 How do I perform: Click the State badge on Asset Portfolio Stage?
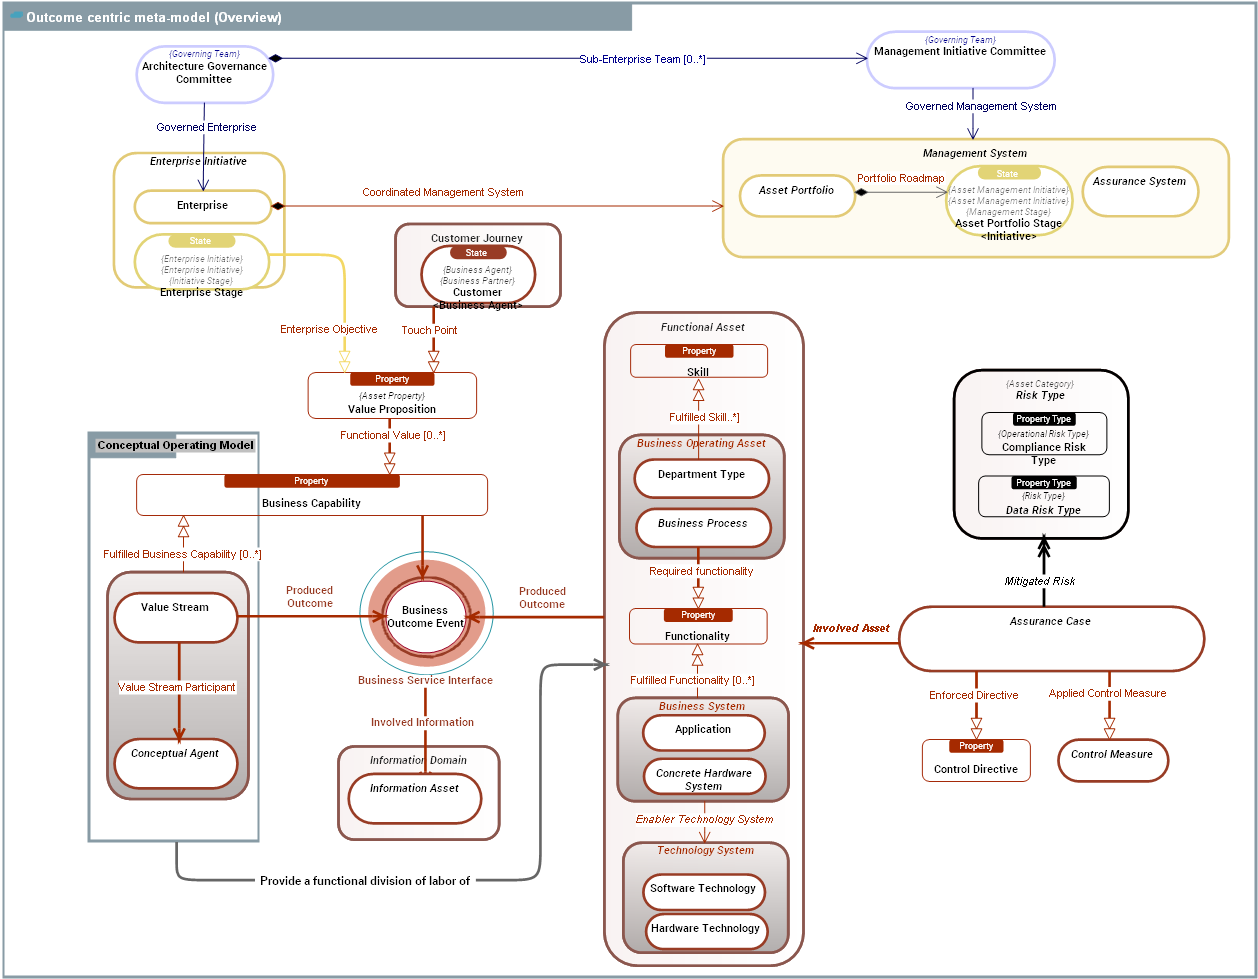click(x=1008, y=173)
